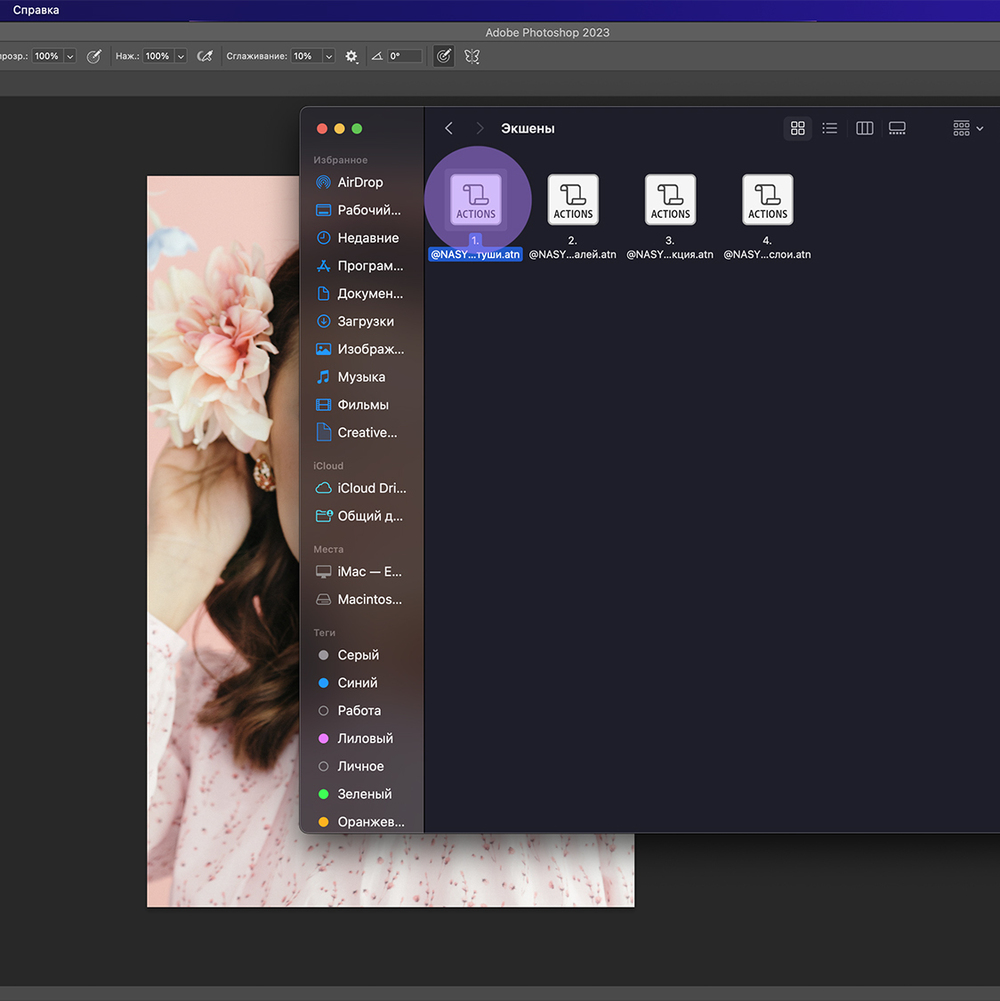Image resolution: width=1000 pixels, height=1001 pixels.
Task: Open the smoothing options gear icon
Action: (351, 57)
